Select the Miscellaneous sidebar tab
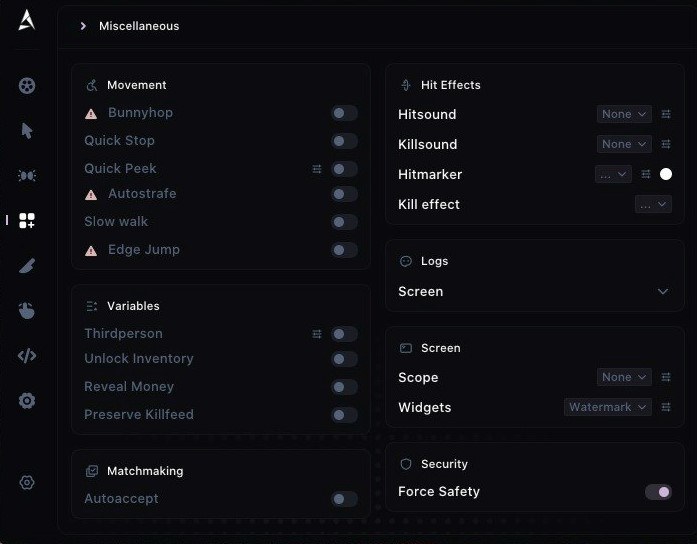 [x=27, y=220]
